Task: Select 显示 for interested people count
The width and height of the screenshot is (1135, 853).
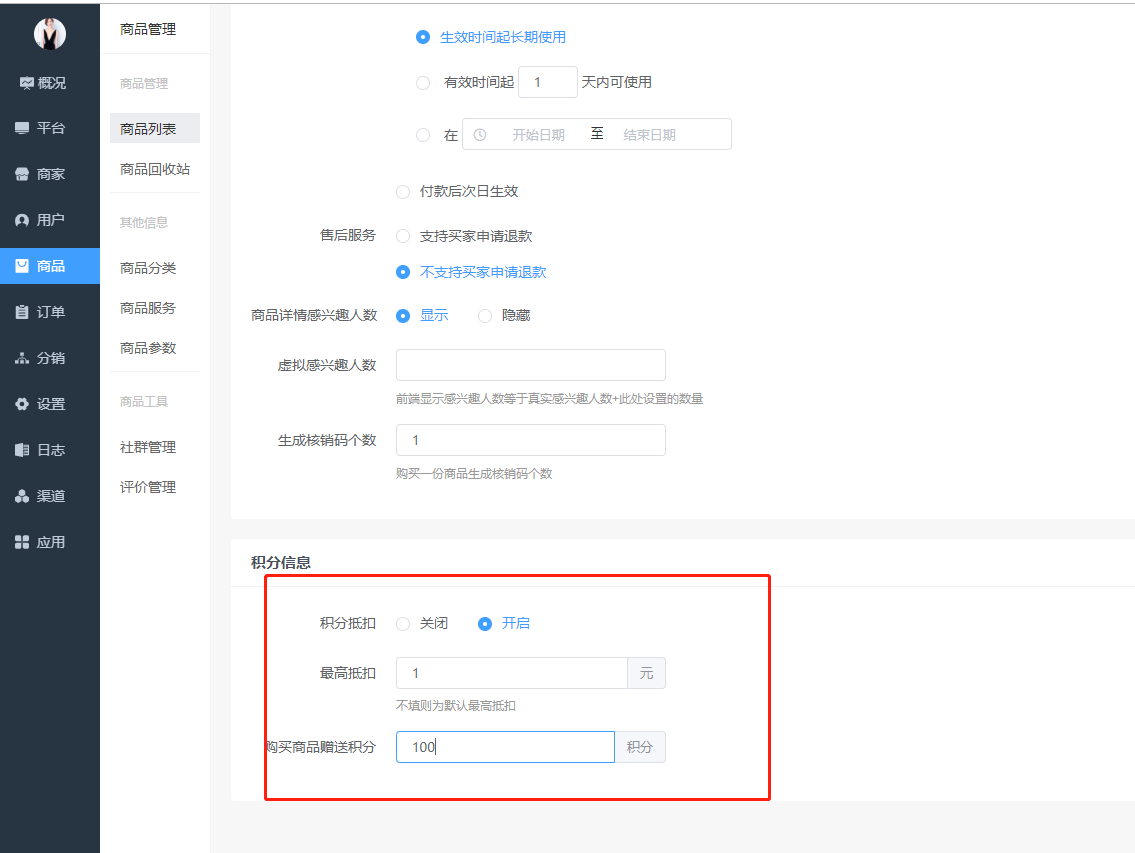Action: [403, 316]
